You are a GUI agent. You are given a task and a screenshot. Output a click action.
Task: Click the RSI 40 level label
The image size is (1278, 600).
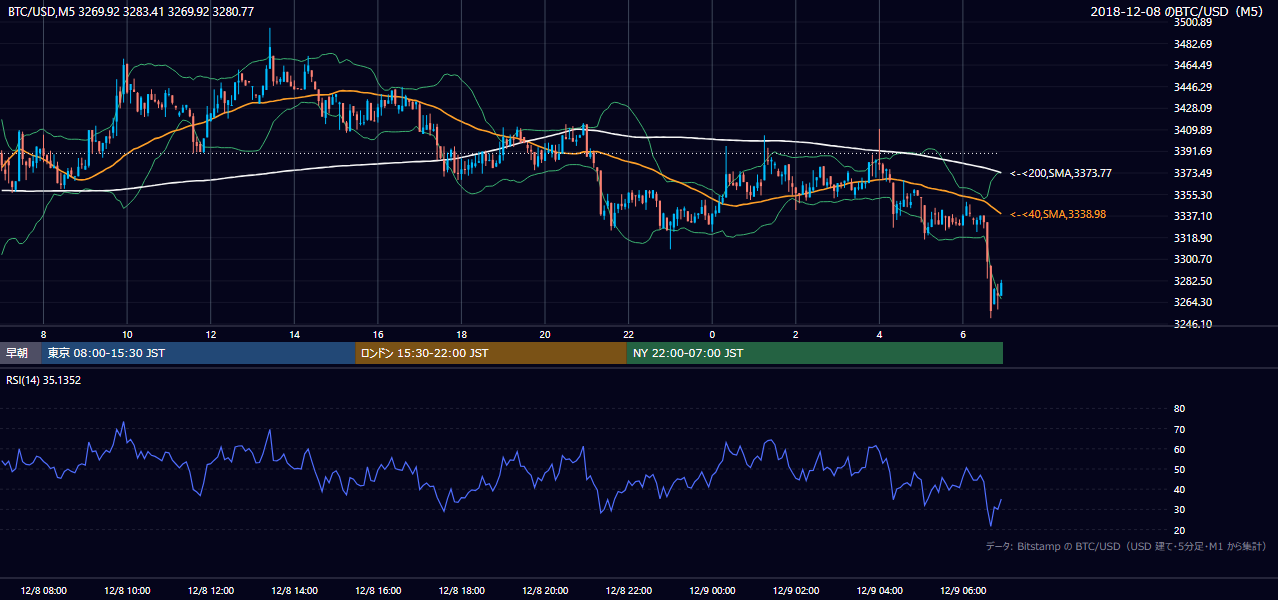click(1179, 489)
